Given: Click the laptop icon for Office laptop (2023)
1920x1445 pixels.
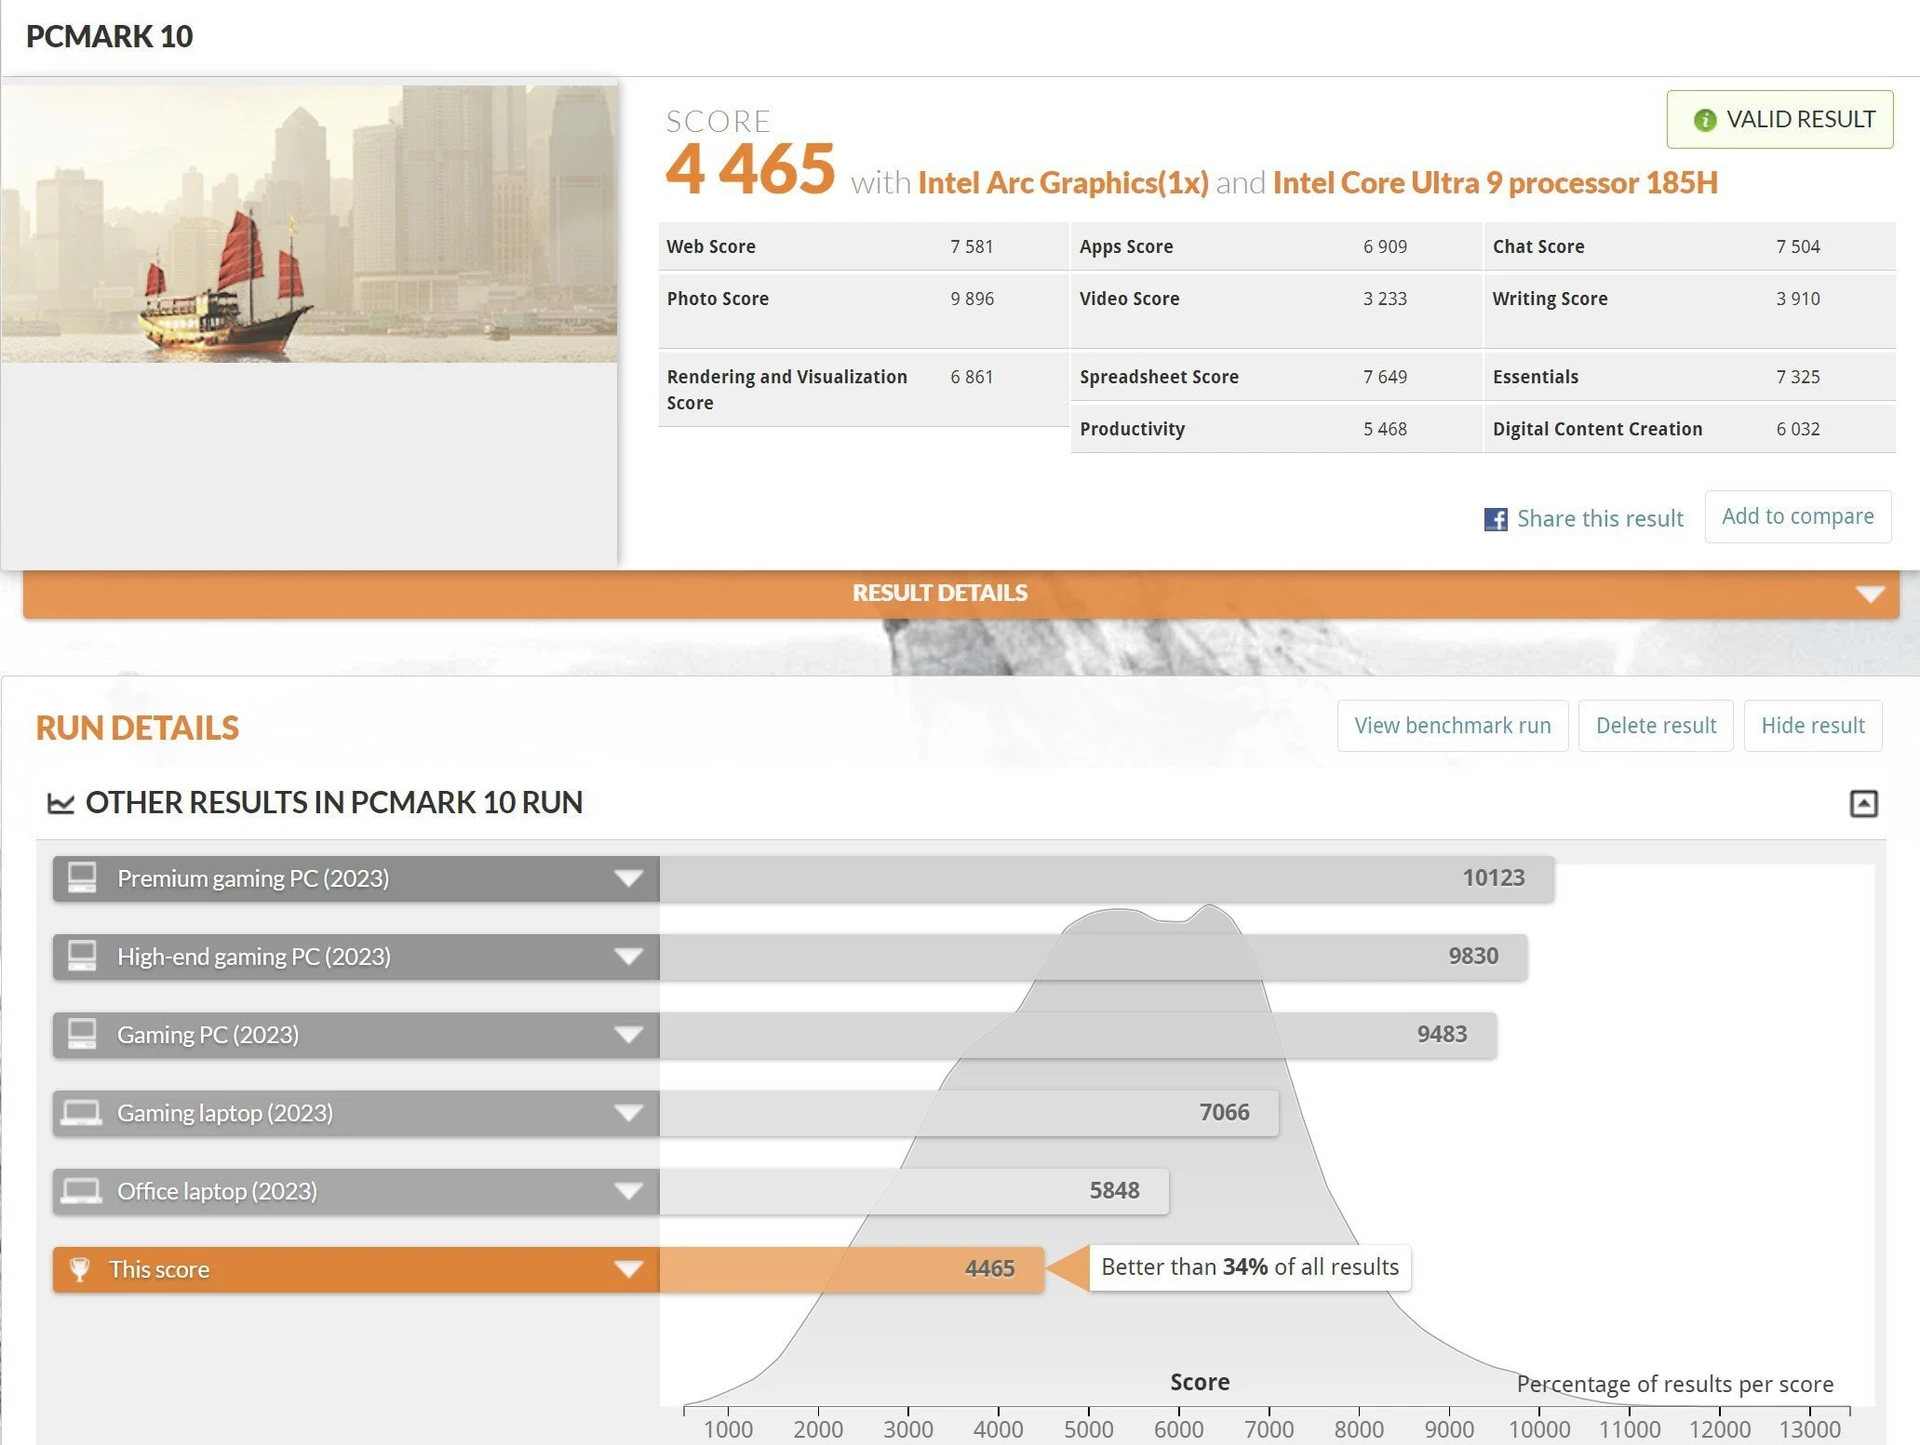Looking at the screenshot, I should (81, 1191).
